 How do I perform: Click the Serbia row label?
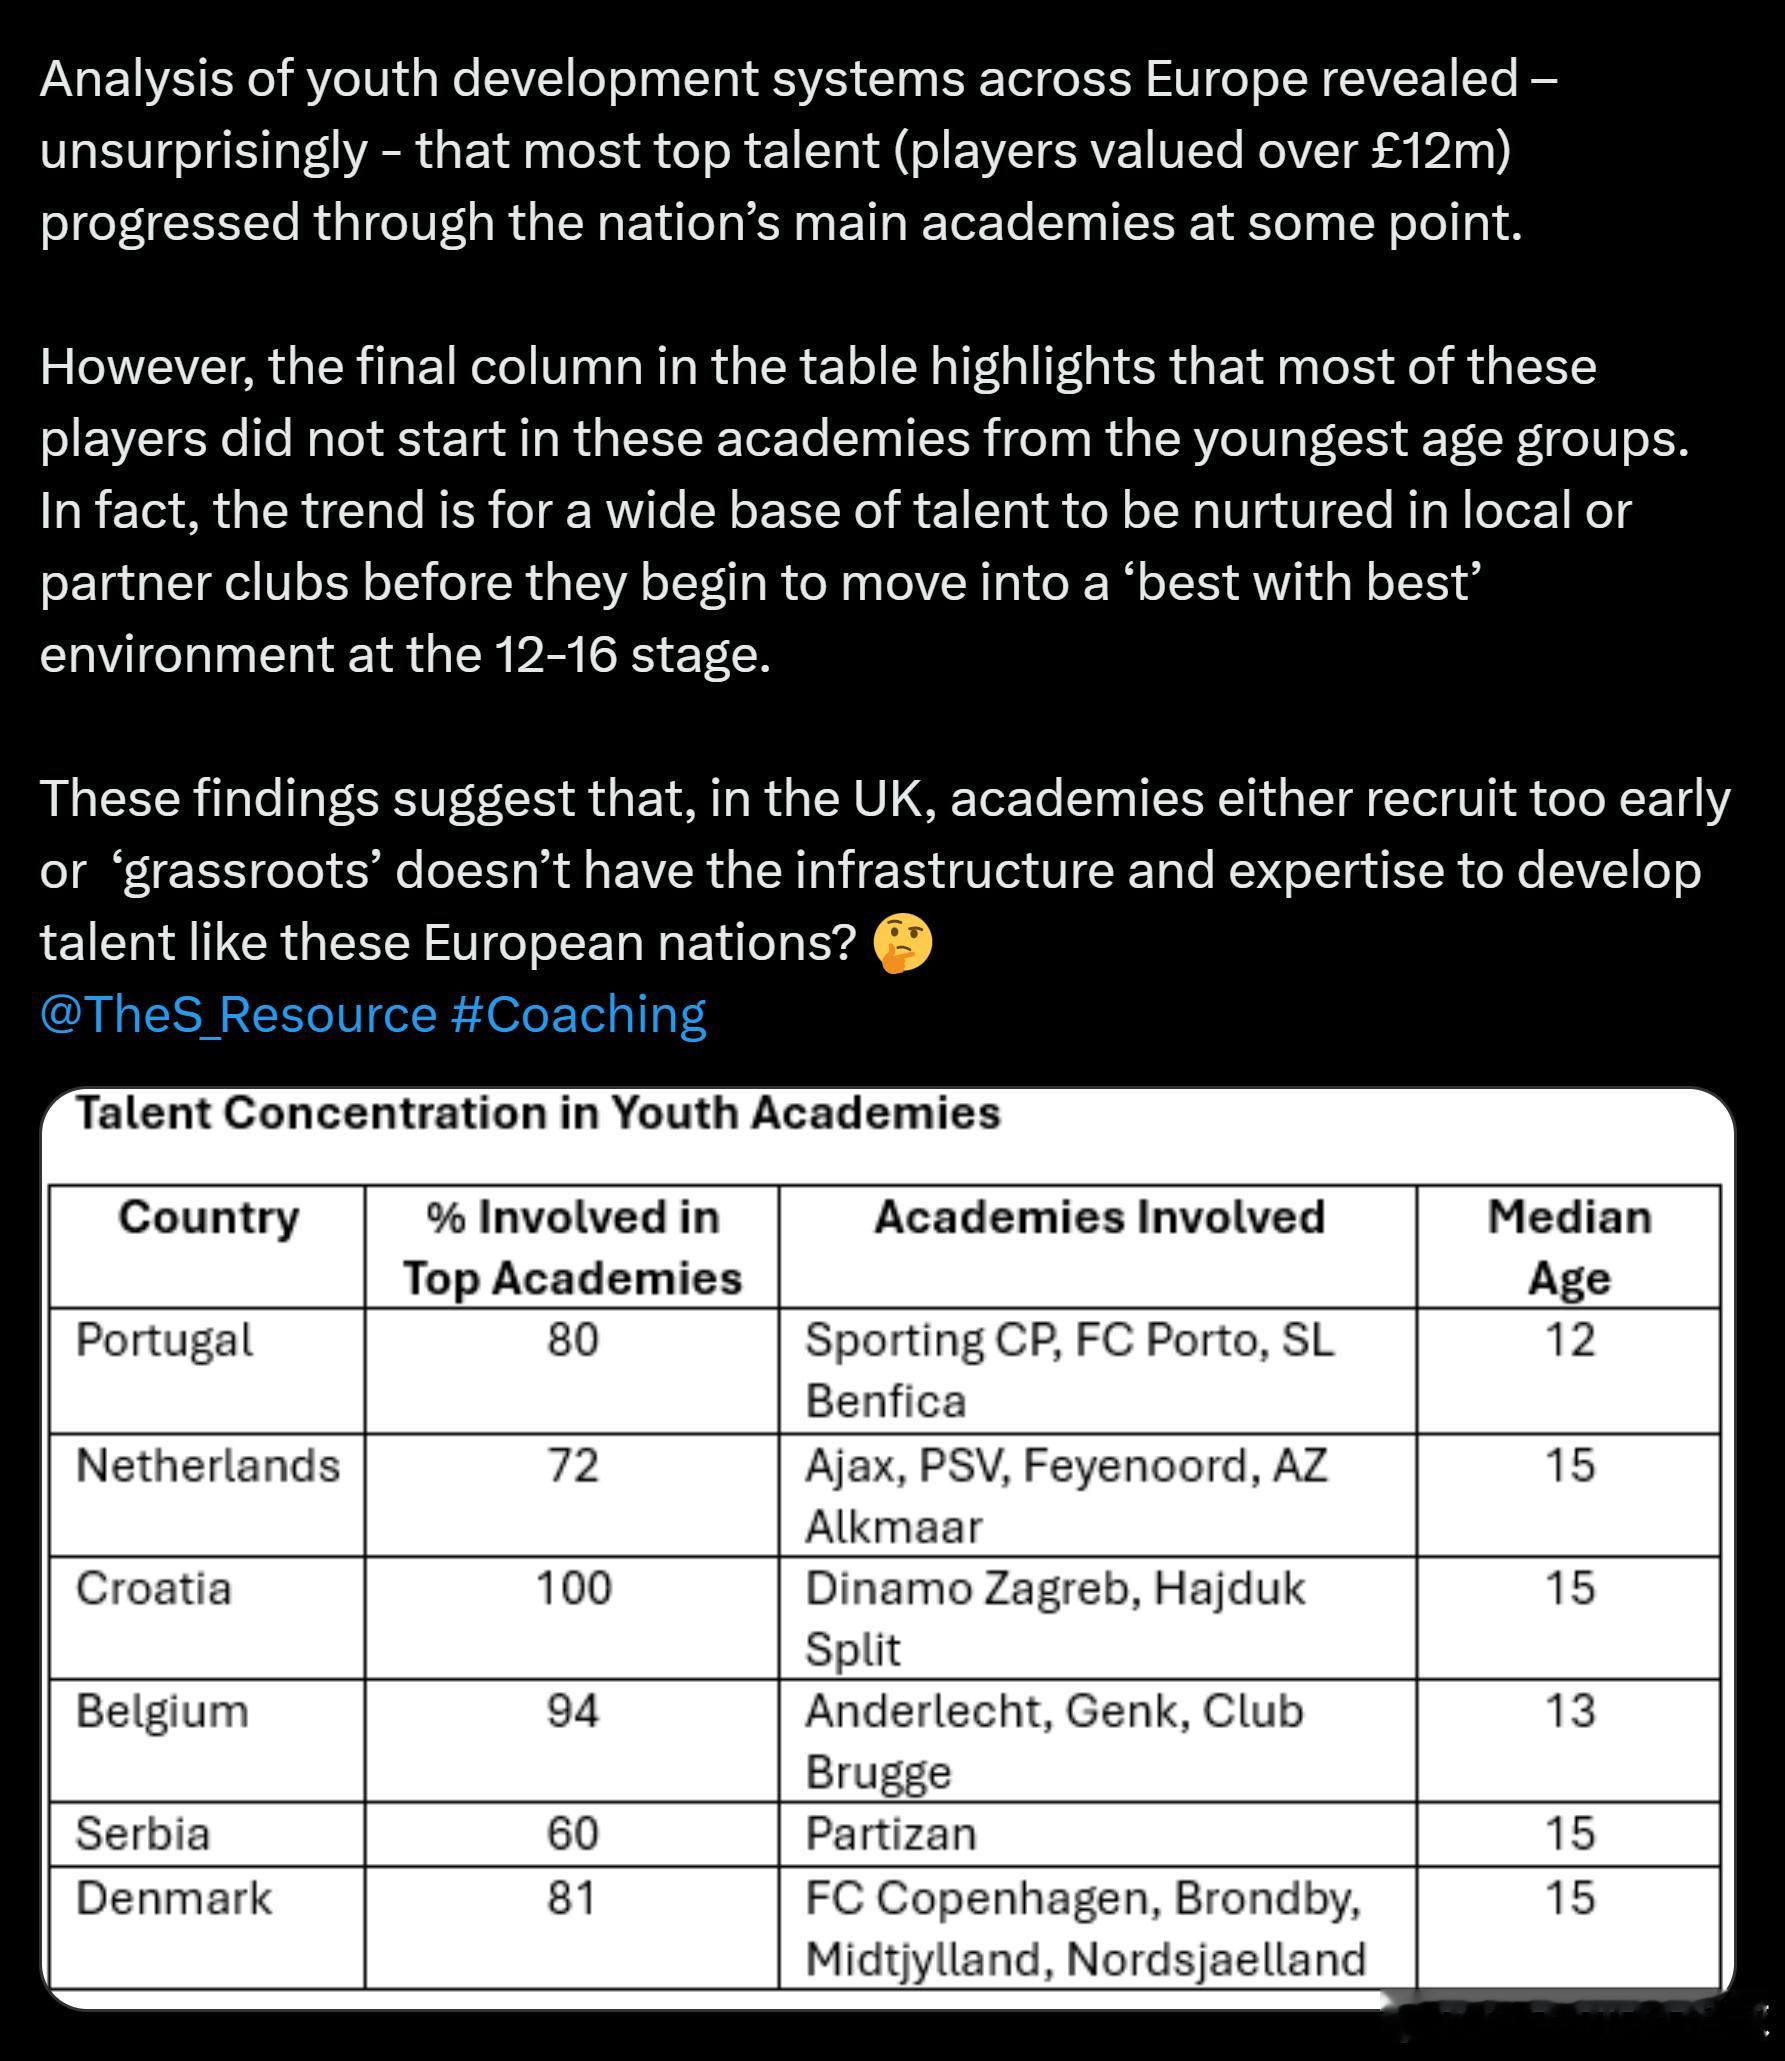[x=143, y=1834]
